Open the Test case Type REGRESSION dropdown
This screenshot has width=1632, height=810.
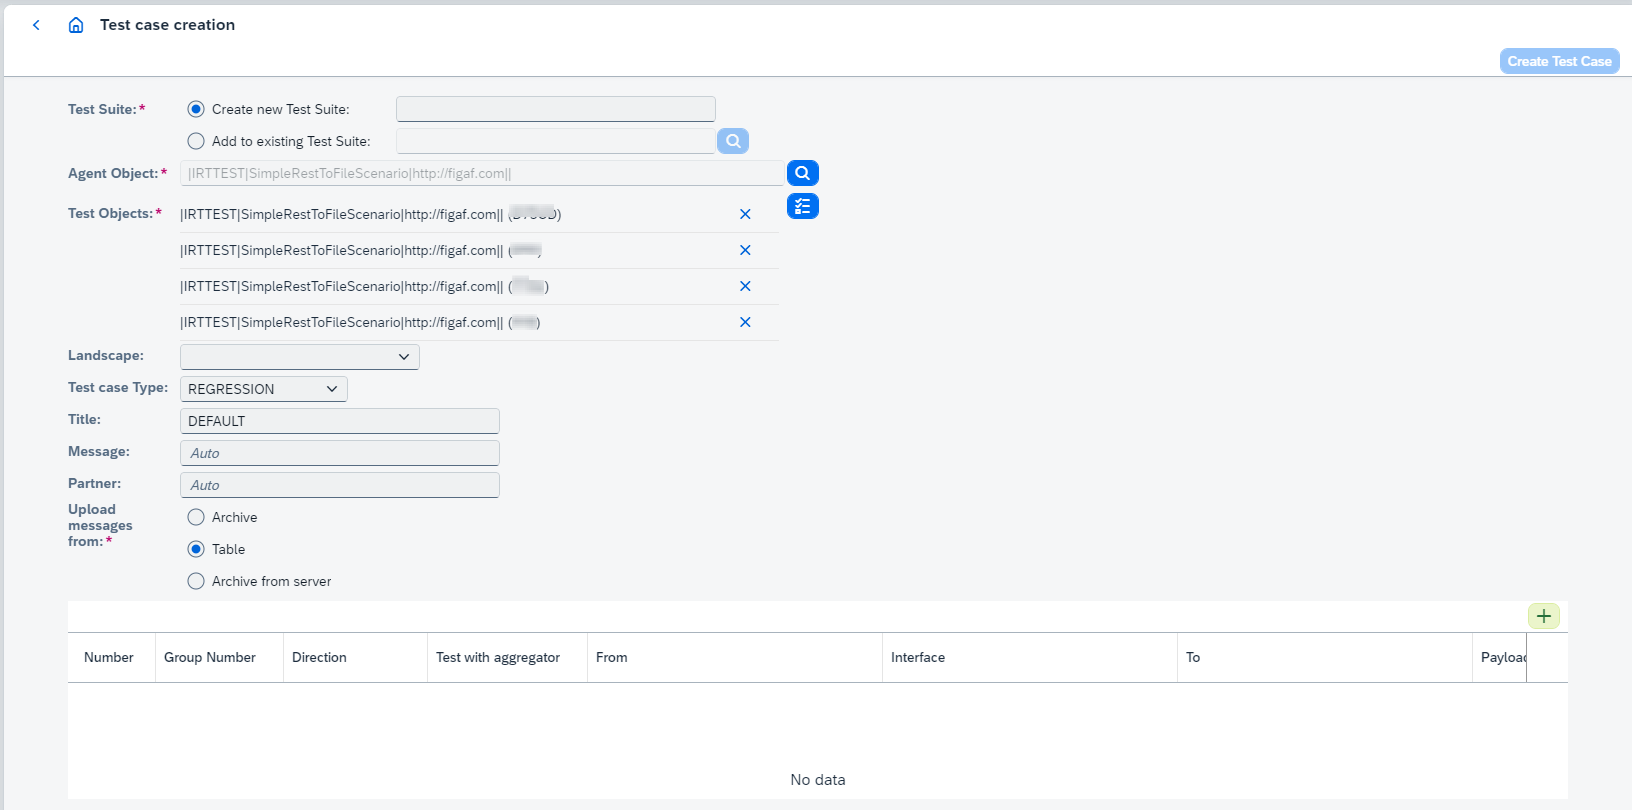(x=264, y=389)
